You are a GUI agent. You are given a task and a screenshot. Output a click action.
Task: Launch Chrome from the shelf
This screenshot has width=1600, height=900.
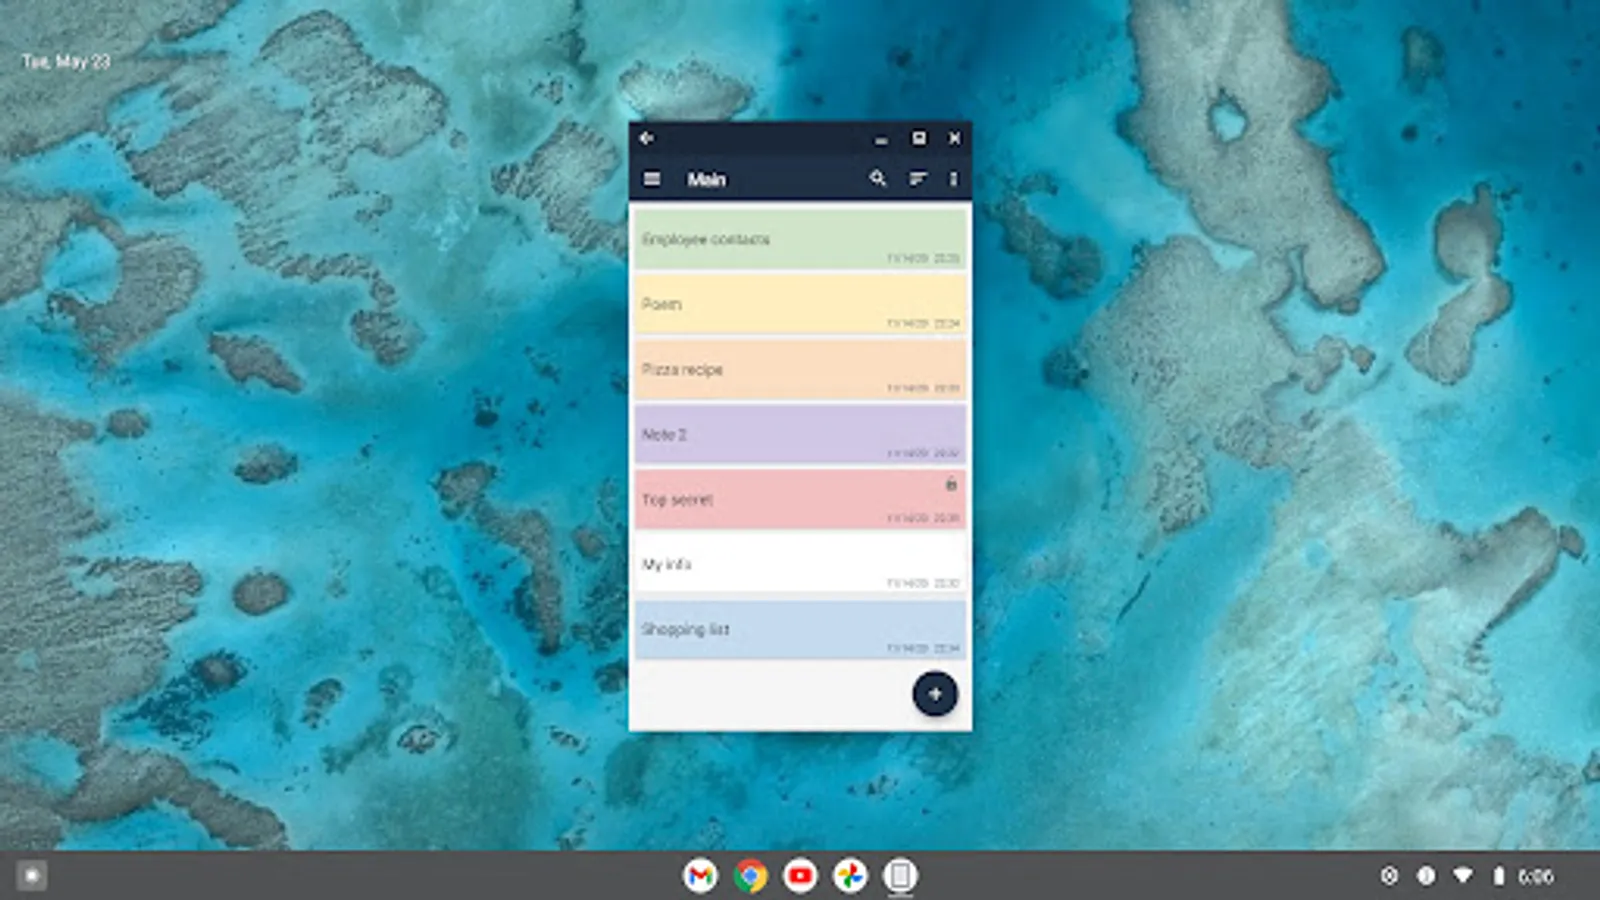tap(750, 876)
